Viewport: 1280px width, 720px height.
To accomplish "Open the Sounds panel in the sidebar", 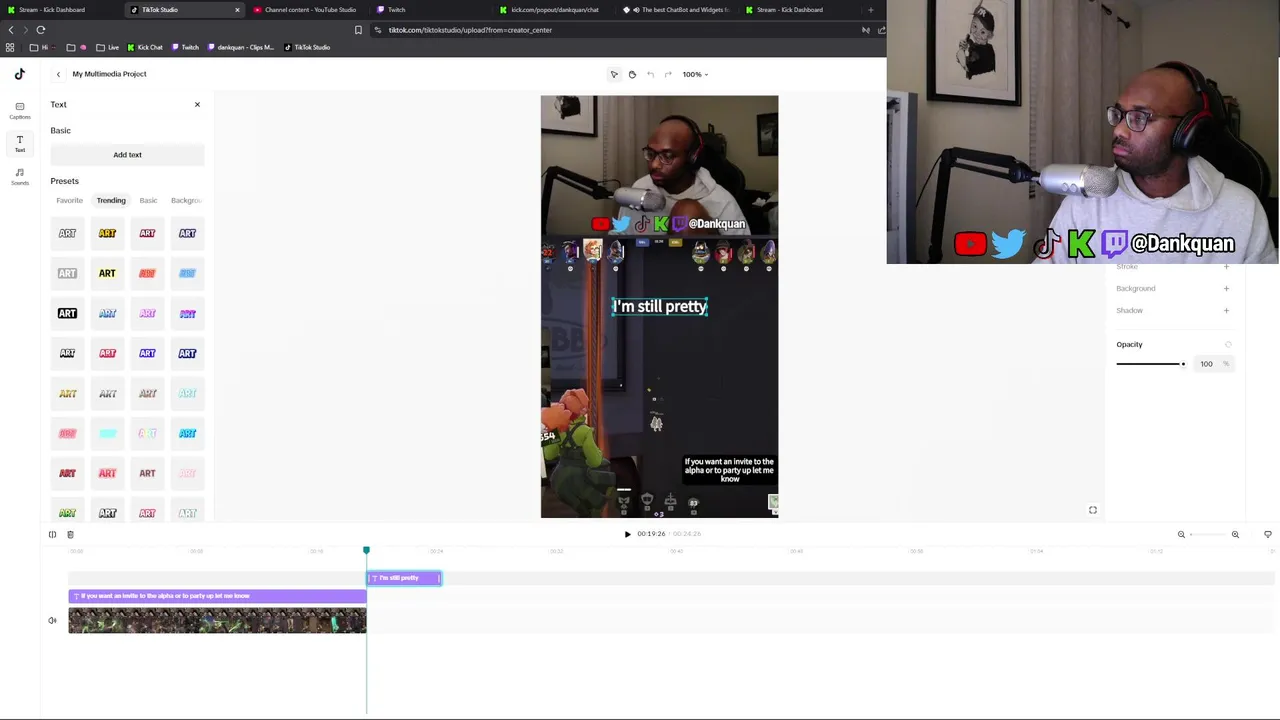I will [x=19, y=177].
